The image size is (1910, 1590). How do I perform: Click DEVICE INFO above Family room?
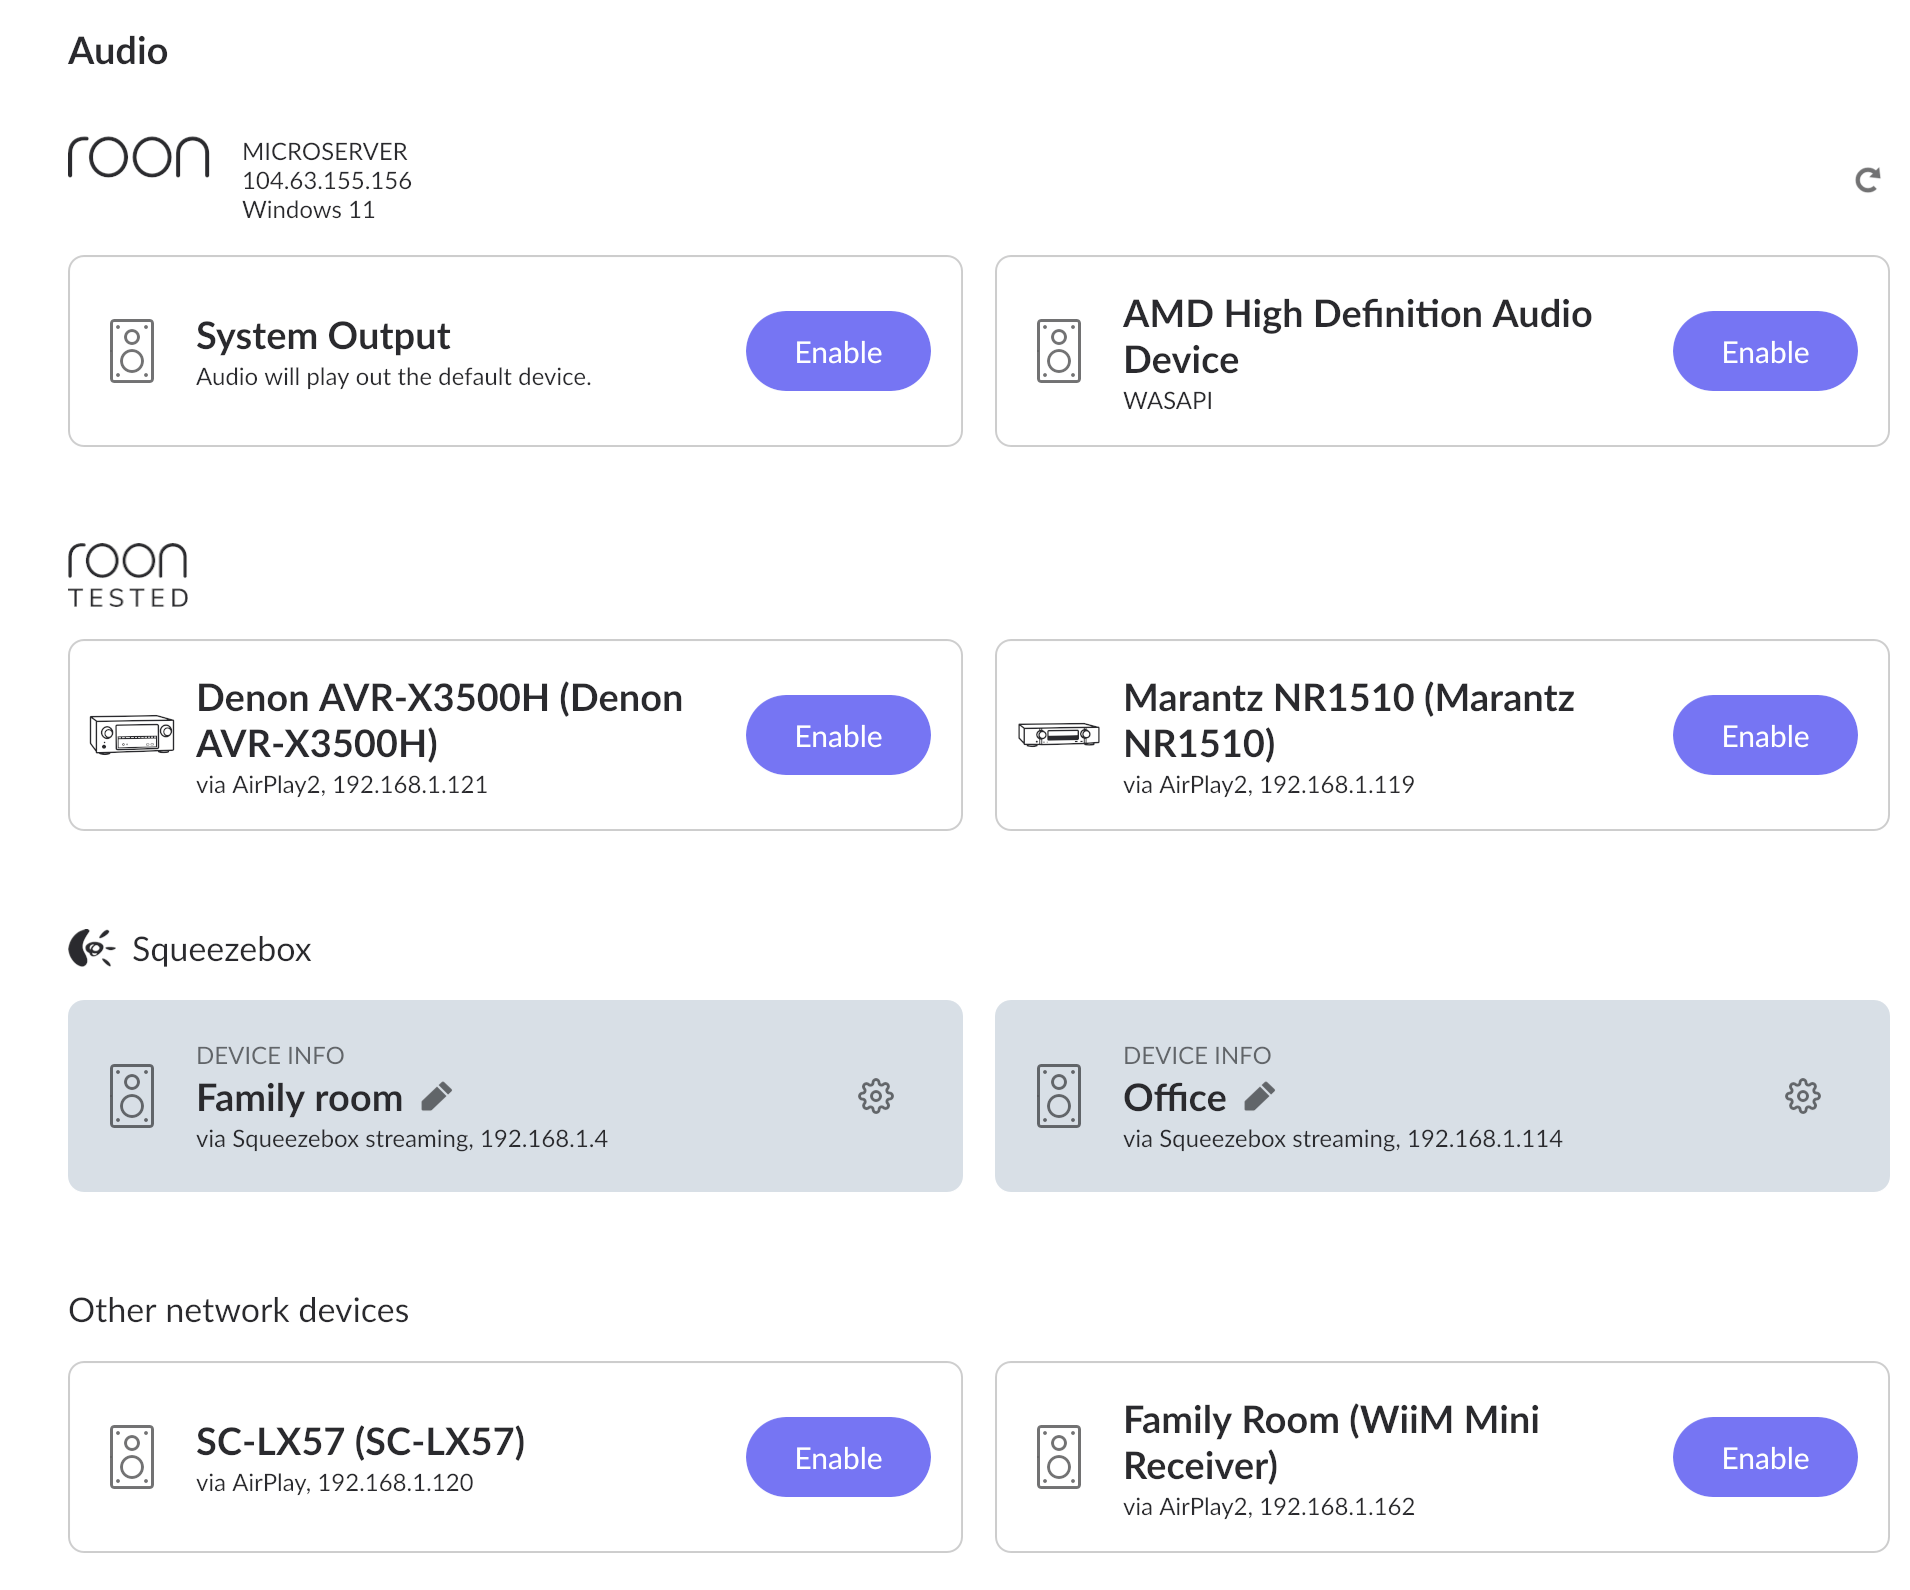pyautogui.click(x=270, y=1055)
